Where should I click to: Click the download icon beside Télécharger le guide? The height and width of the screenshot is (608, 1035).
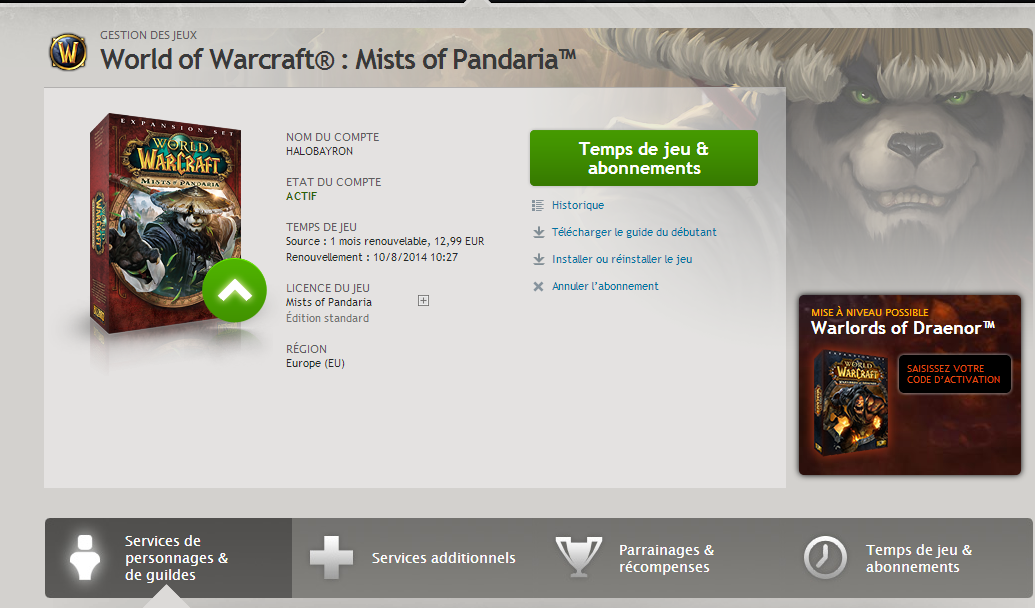coord(539,232)
